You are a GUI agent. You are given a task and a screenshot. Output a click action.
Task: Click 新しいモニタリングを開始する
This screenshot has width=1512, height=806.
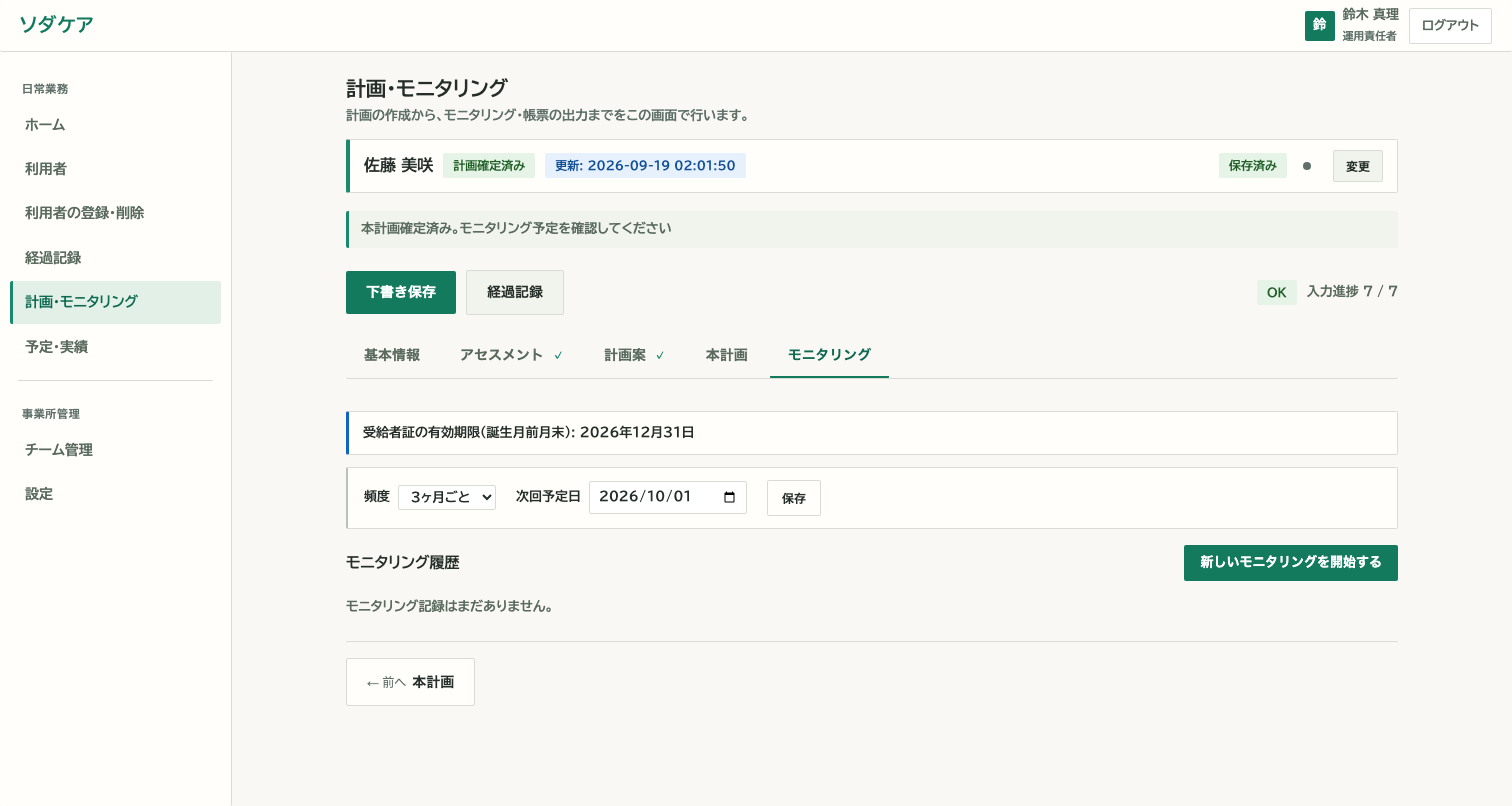coord(1291,563)
